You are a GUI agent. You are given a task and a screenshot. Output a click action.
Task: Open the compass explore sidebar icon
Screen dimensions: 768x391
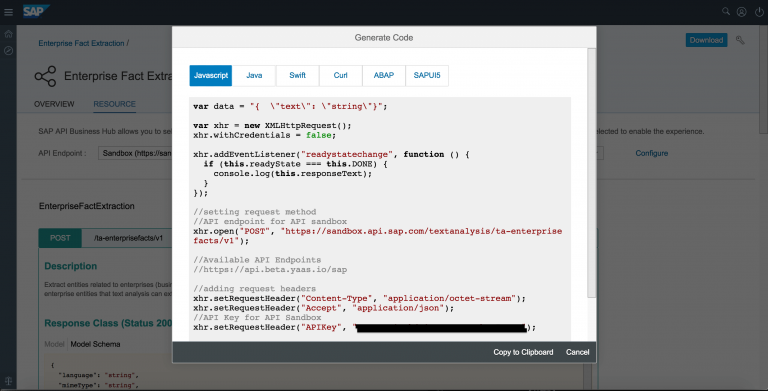[x=8, y=50]
